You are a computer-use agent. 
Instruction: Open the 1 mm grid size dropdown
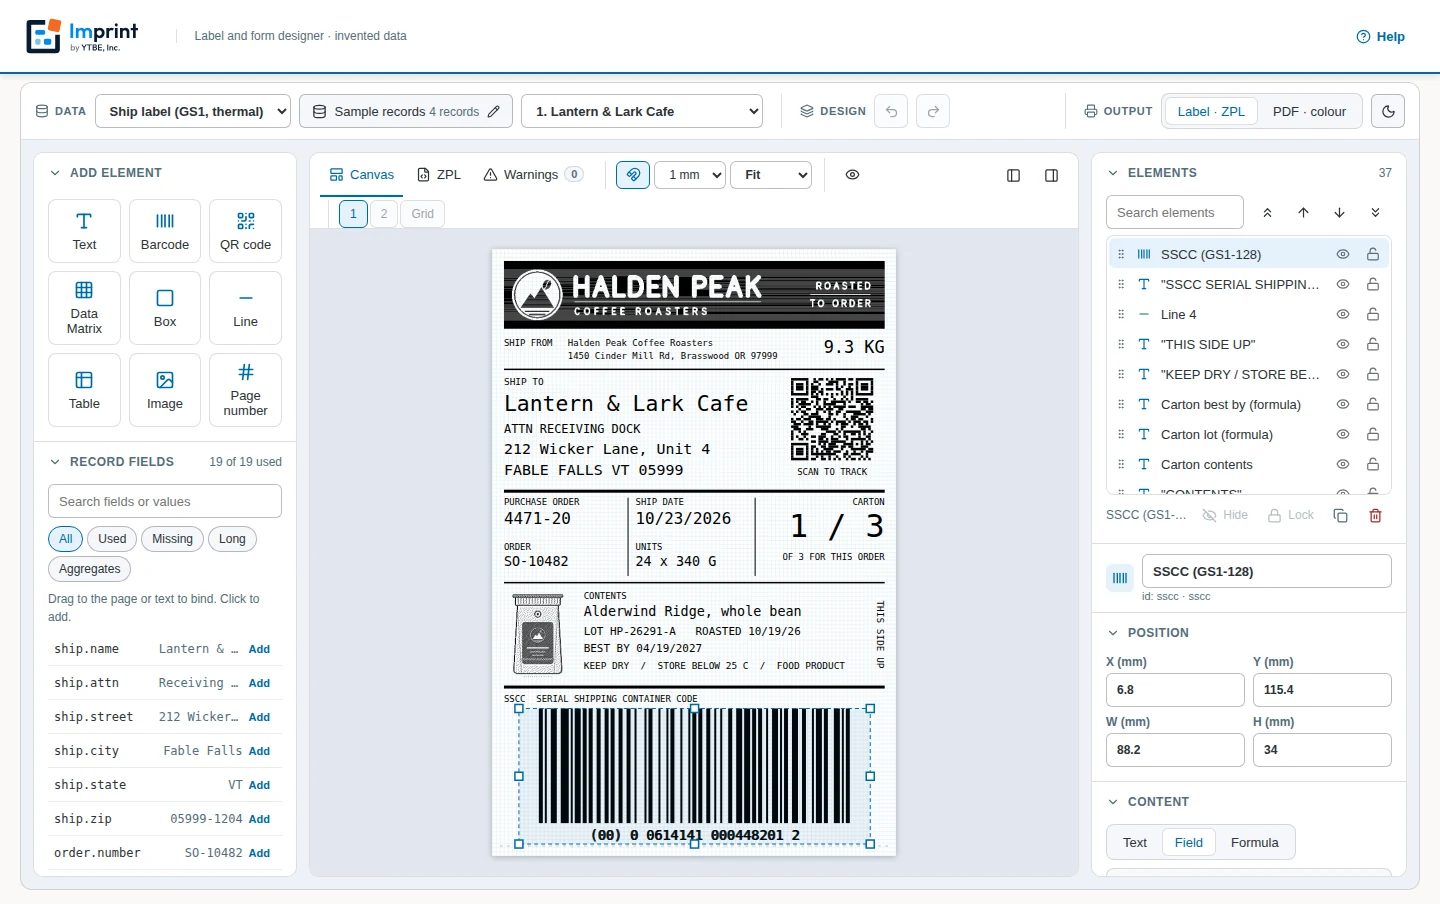(690, 175)
